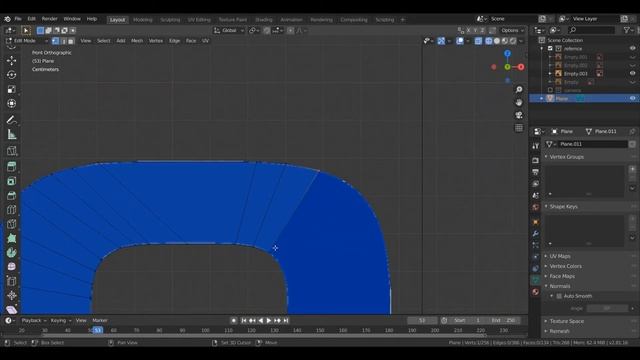Jump to the timeline end frame
Viewport: 640px width, 360px height.
286,321
